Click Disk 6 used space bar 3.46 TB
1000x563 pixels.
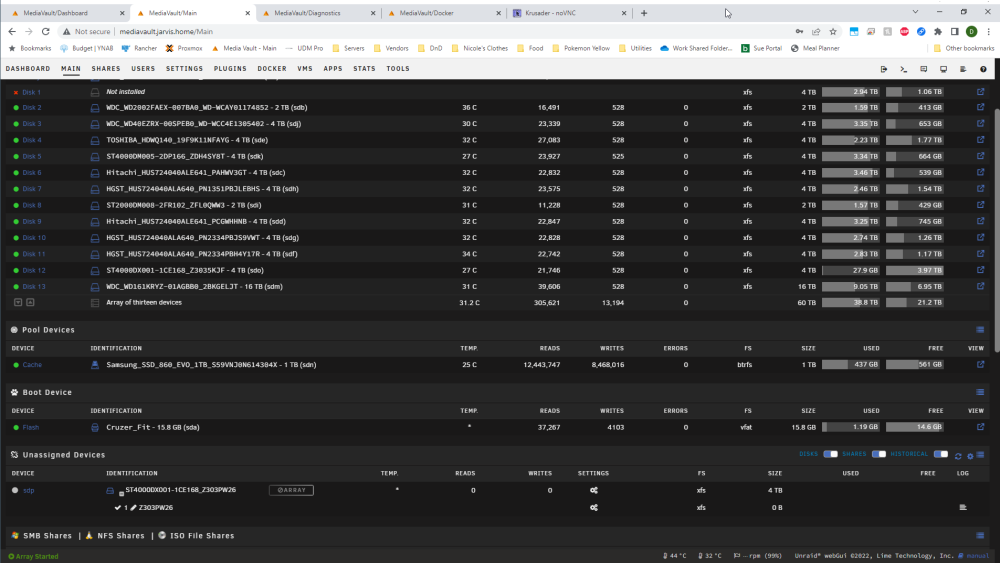(851, 173)
